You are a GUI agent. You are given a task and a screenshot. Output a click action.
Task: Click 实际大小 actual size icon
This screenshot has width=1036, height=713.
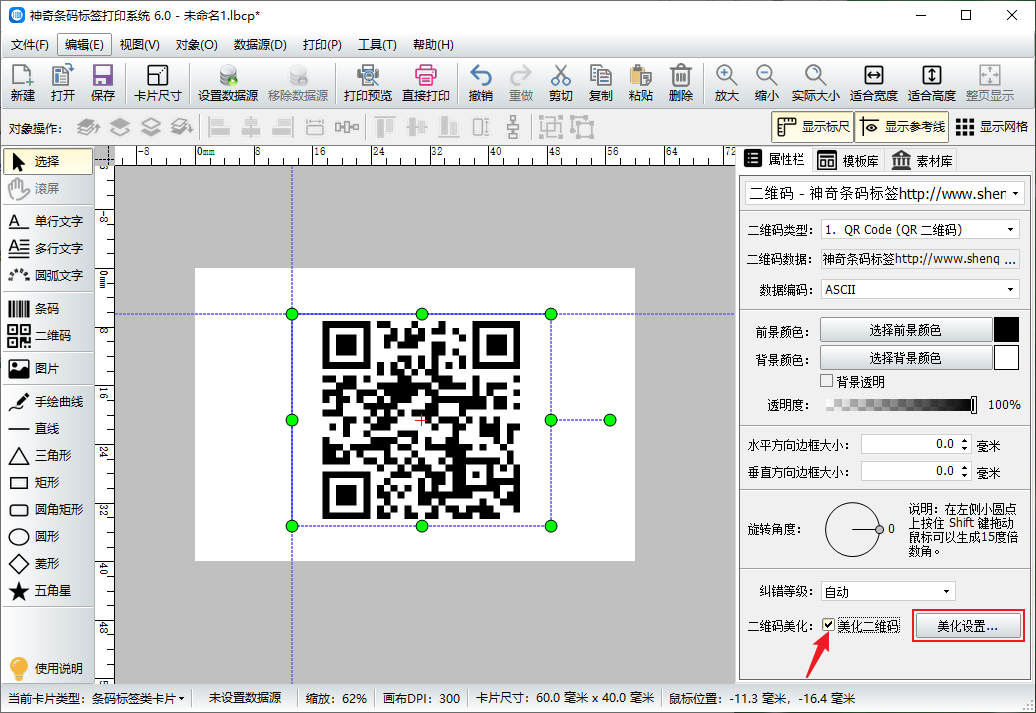[x=815, y=83]
